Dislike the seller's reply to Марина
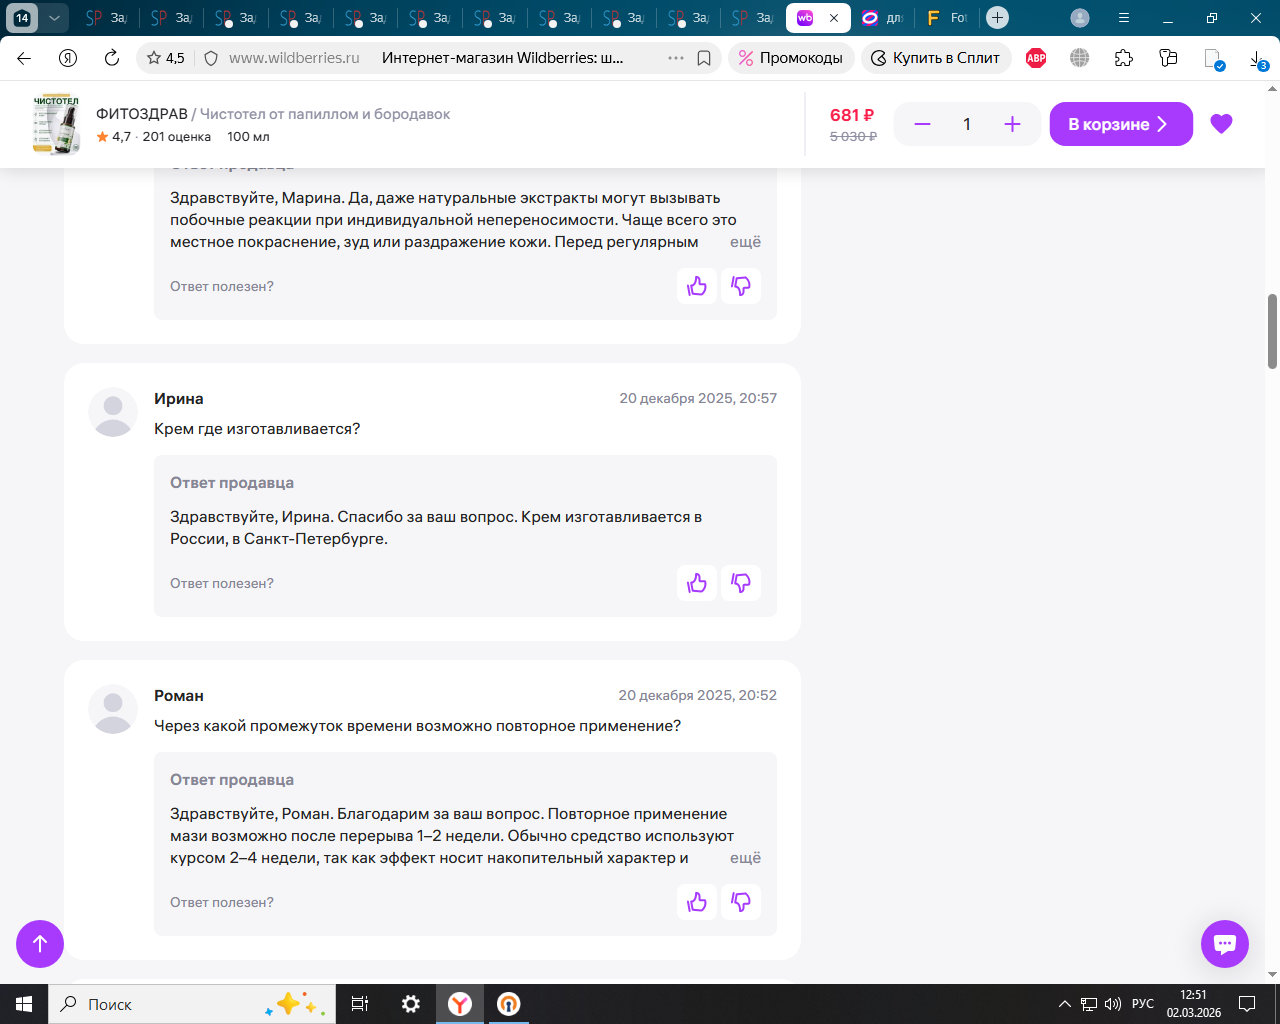 click(741, 286)
